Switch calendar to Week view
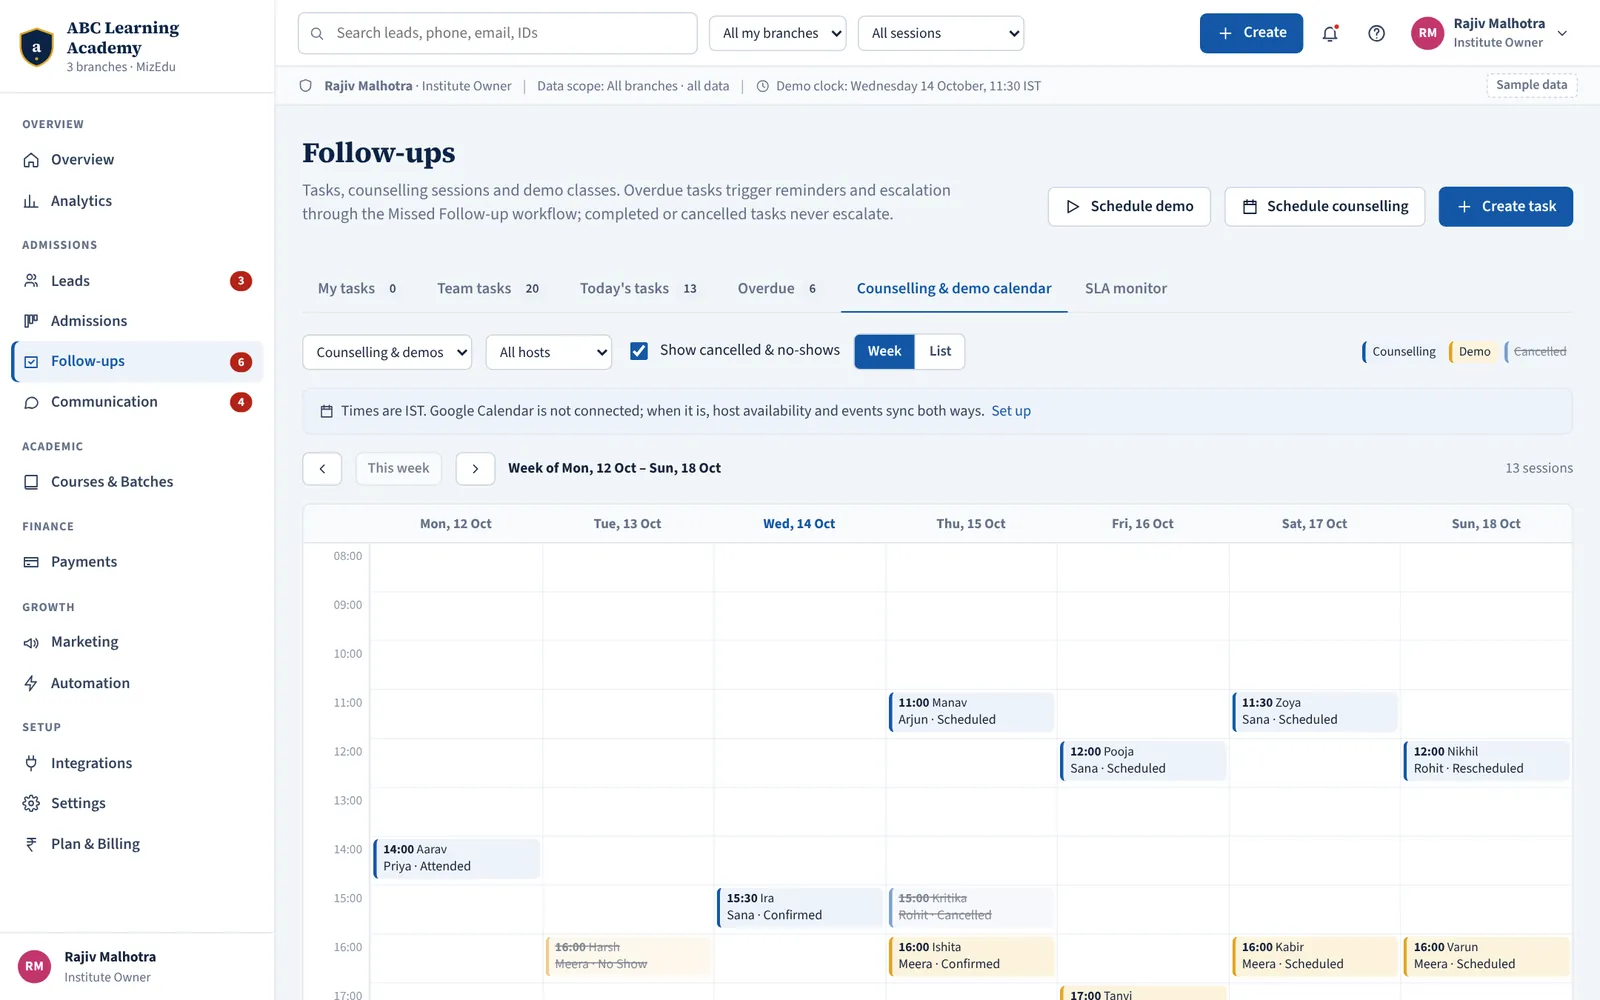This screenshot has width=1600, height=1000. (884, 351)
